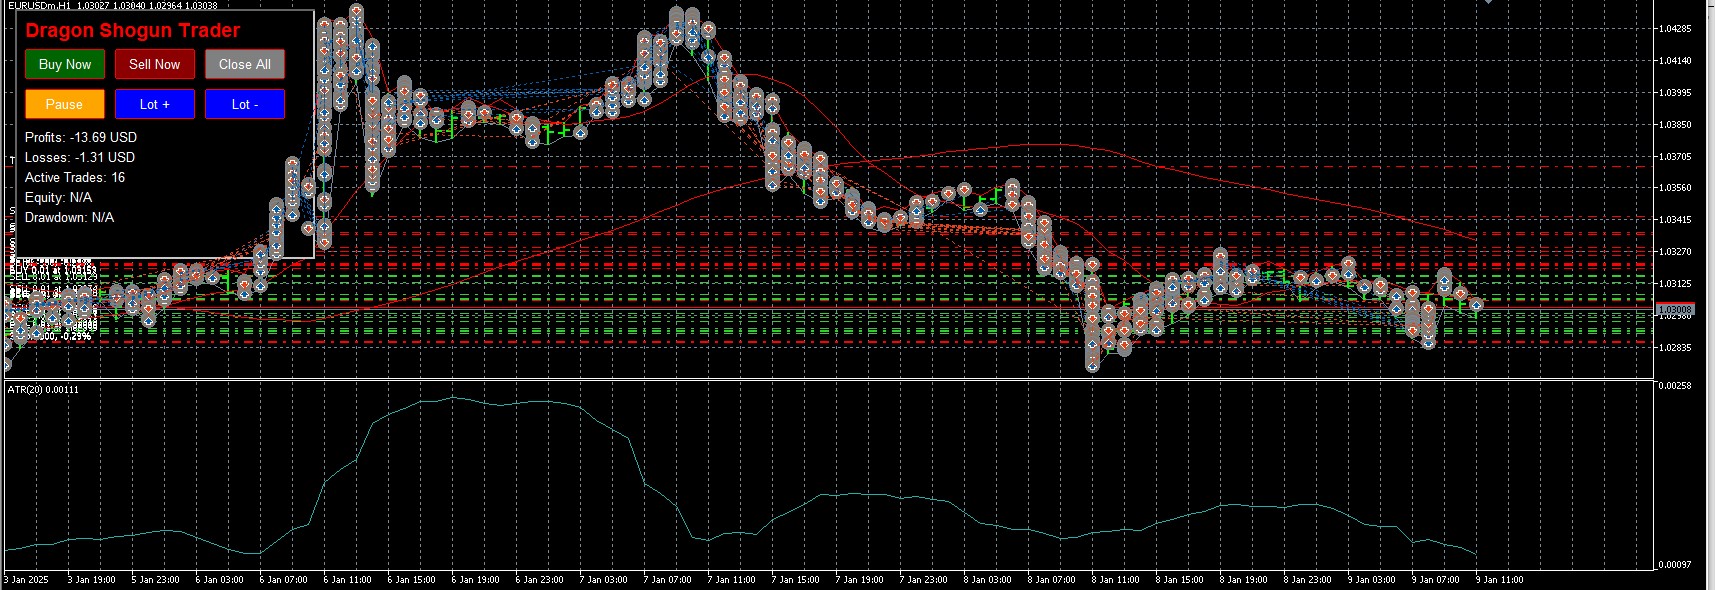Click the green Buy Now button
Image resolution: width=1715 pixels, height=590 pixels.
coord(65,64)
